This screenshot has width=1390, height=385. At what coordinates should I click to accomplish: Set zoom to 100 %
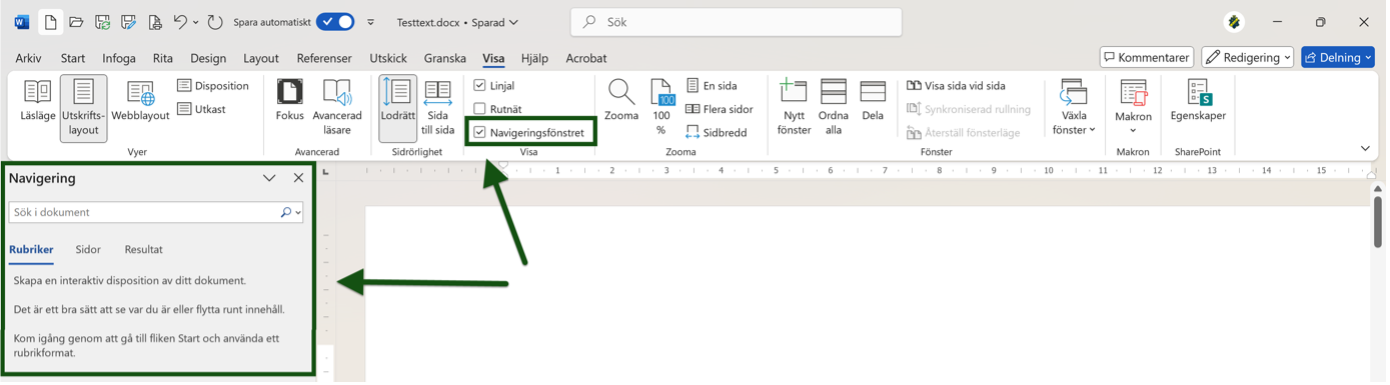(x=661, y=108)
